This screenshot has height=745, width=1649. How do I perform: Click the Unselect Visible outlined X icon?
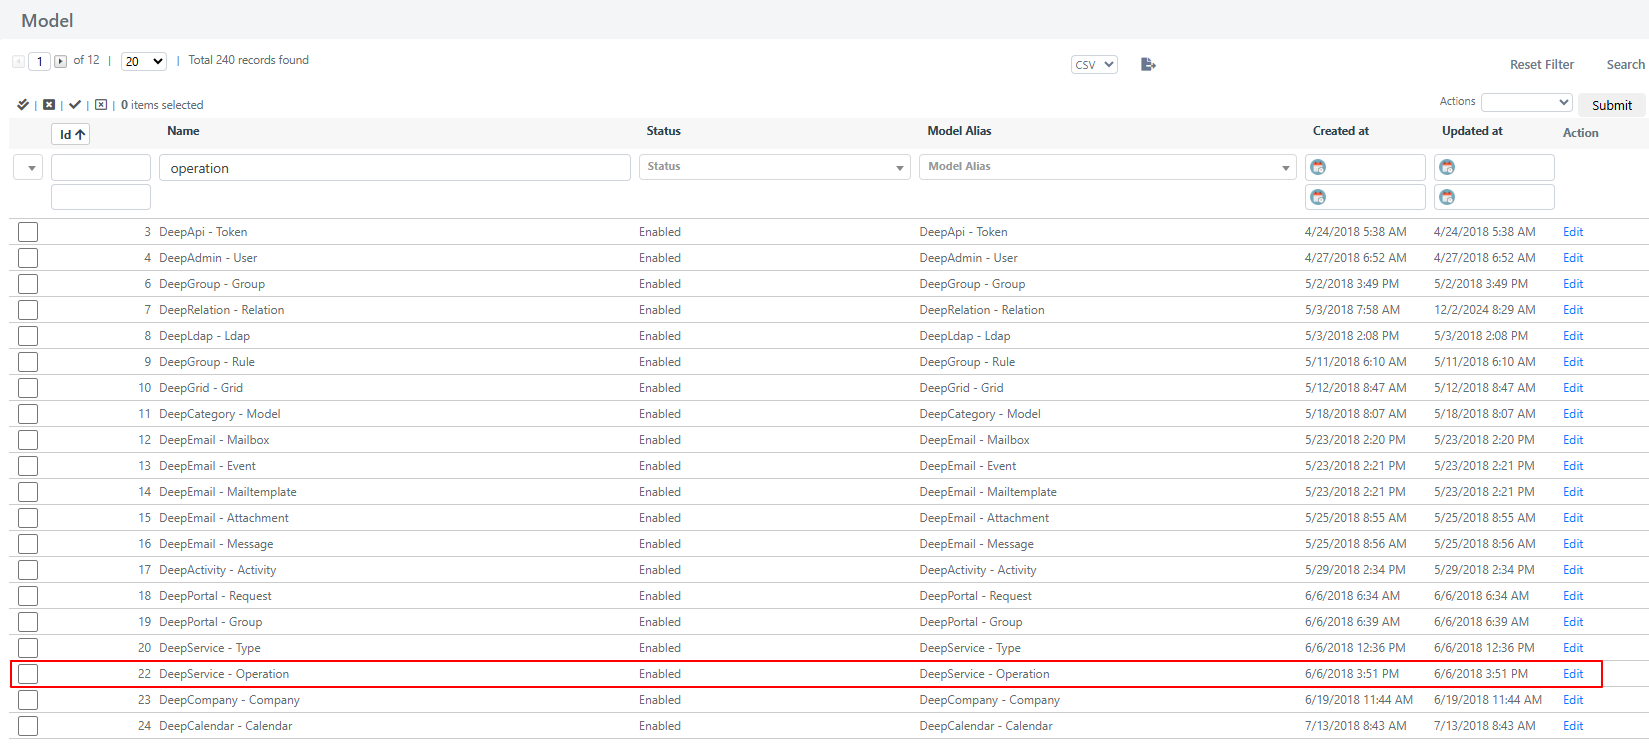(x=101, y=105)
